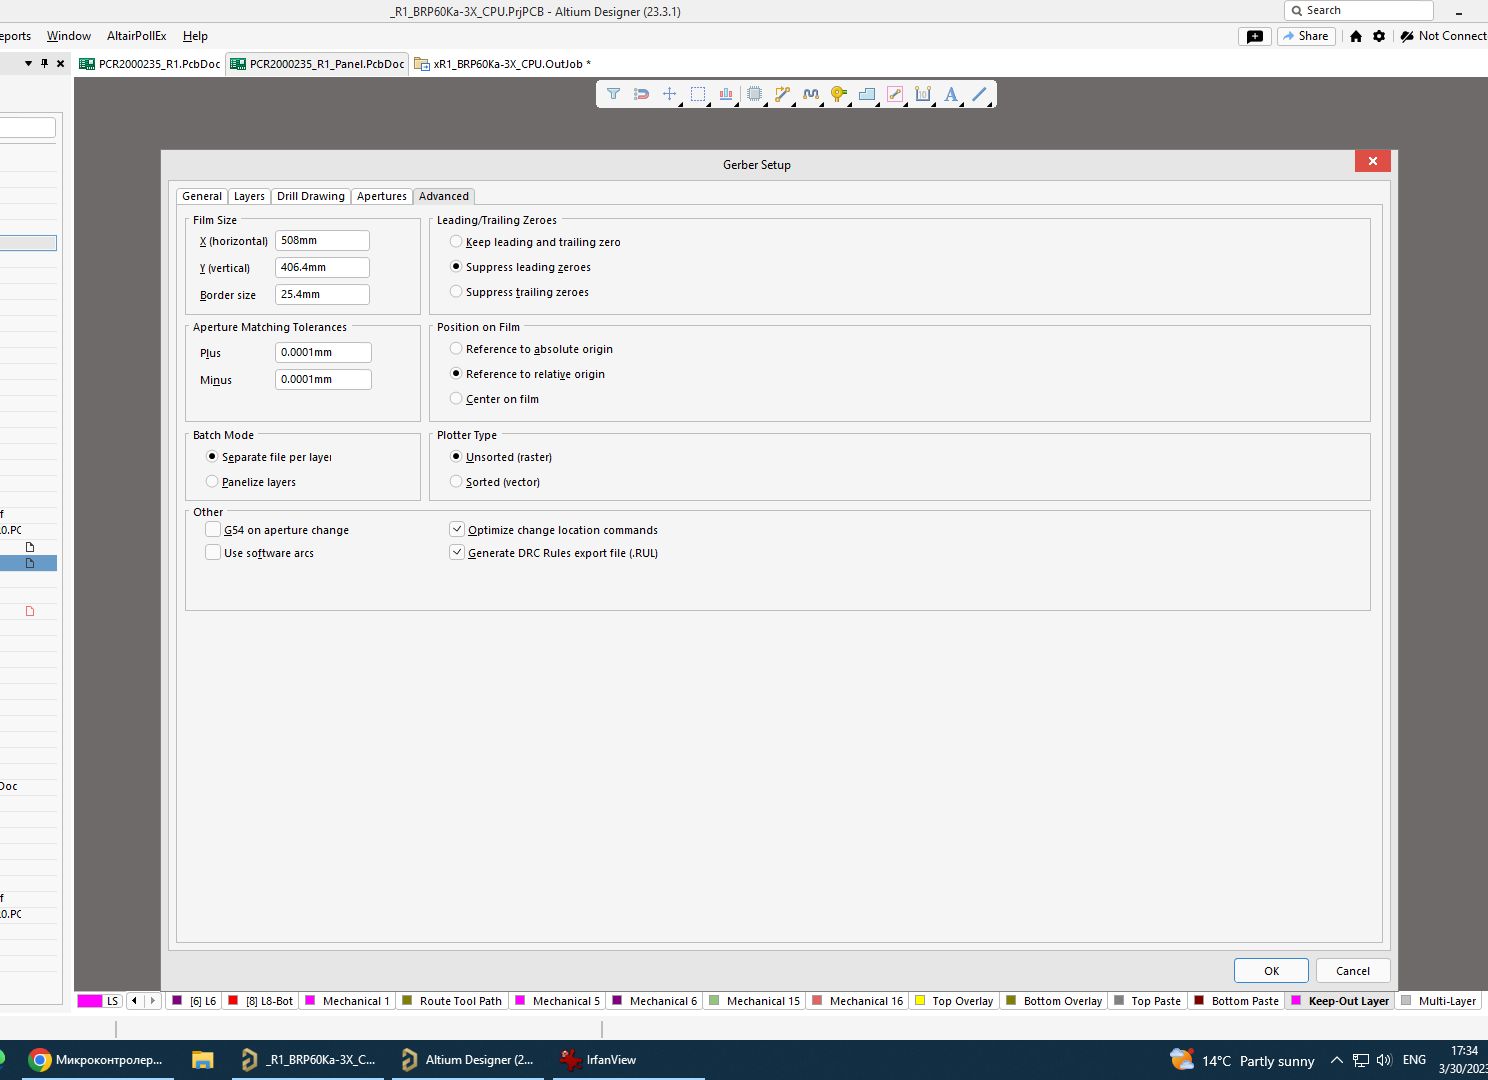
Task: Click the Share button
Action: coord(1306,36)
